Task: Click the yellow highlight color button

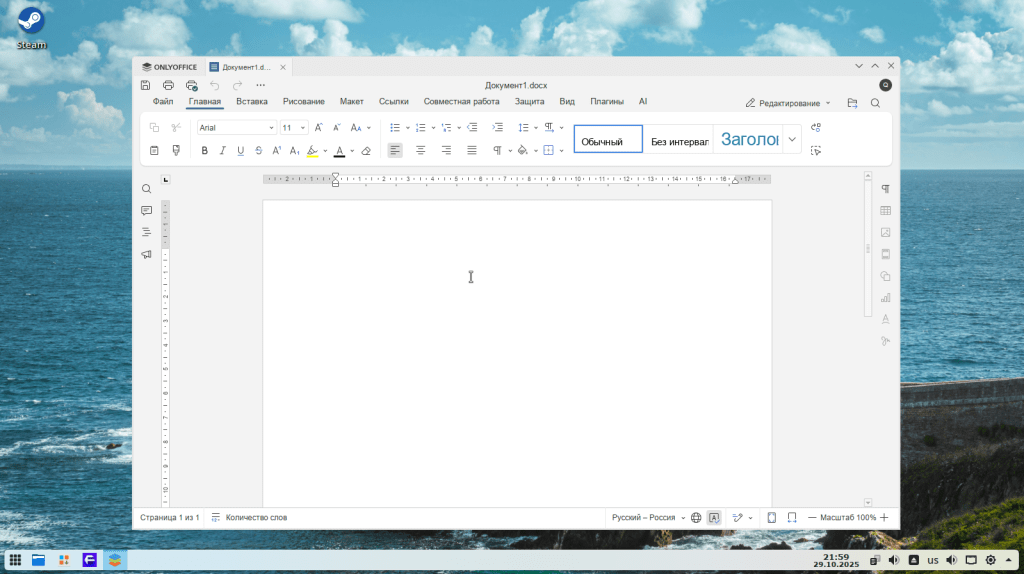Action: (x=313, y=151)
